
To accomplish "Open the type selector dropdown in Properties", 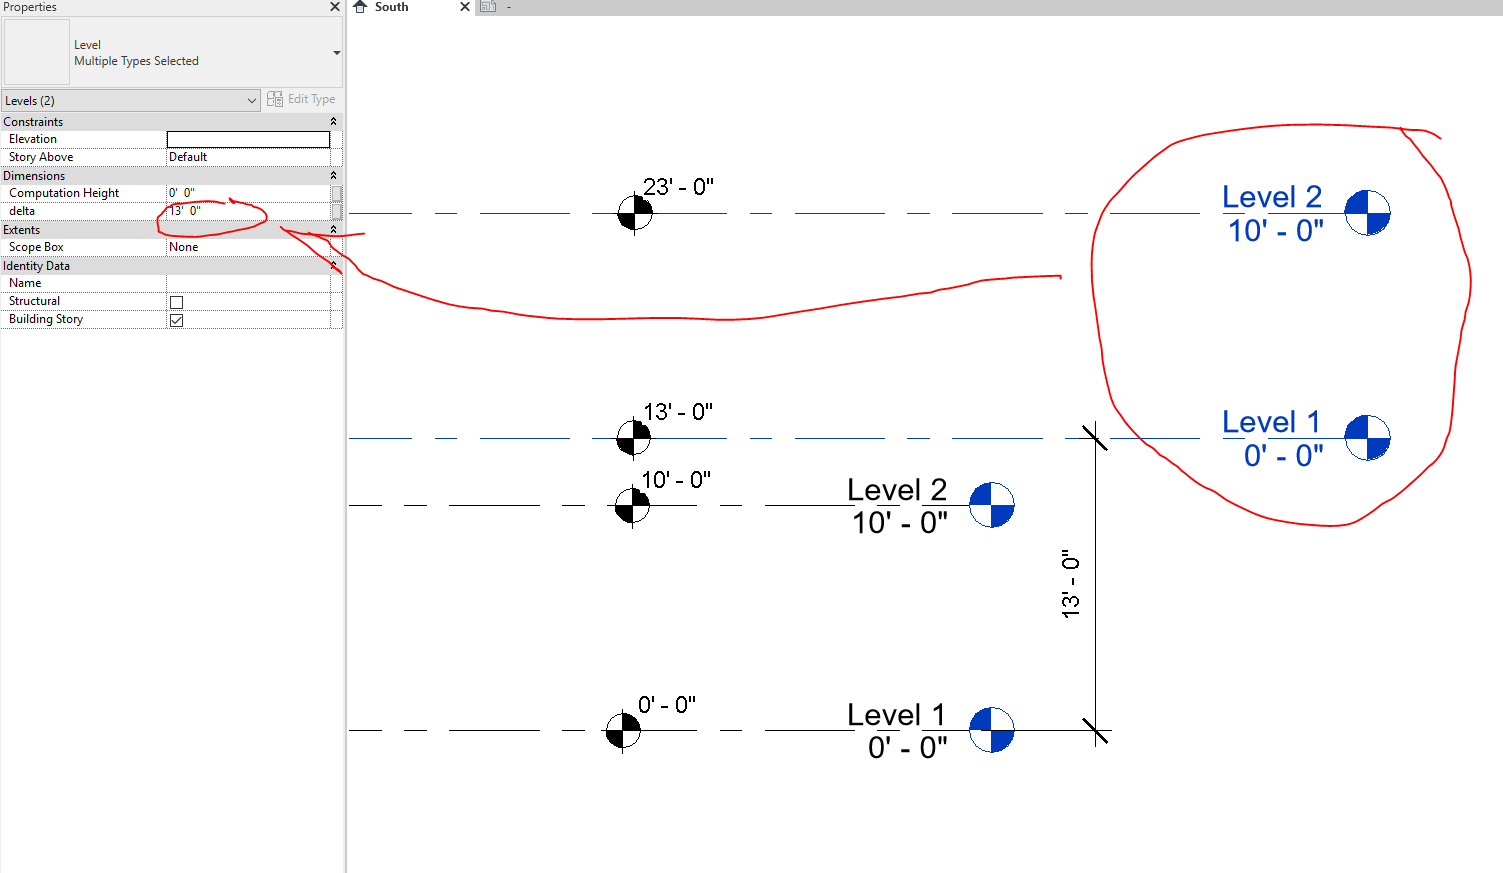I will click(336, 52).
